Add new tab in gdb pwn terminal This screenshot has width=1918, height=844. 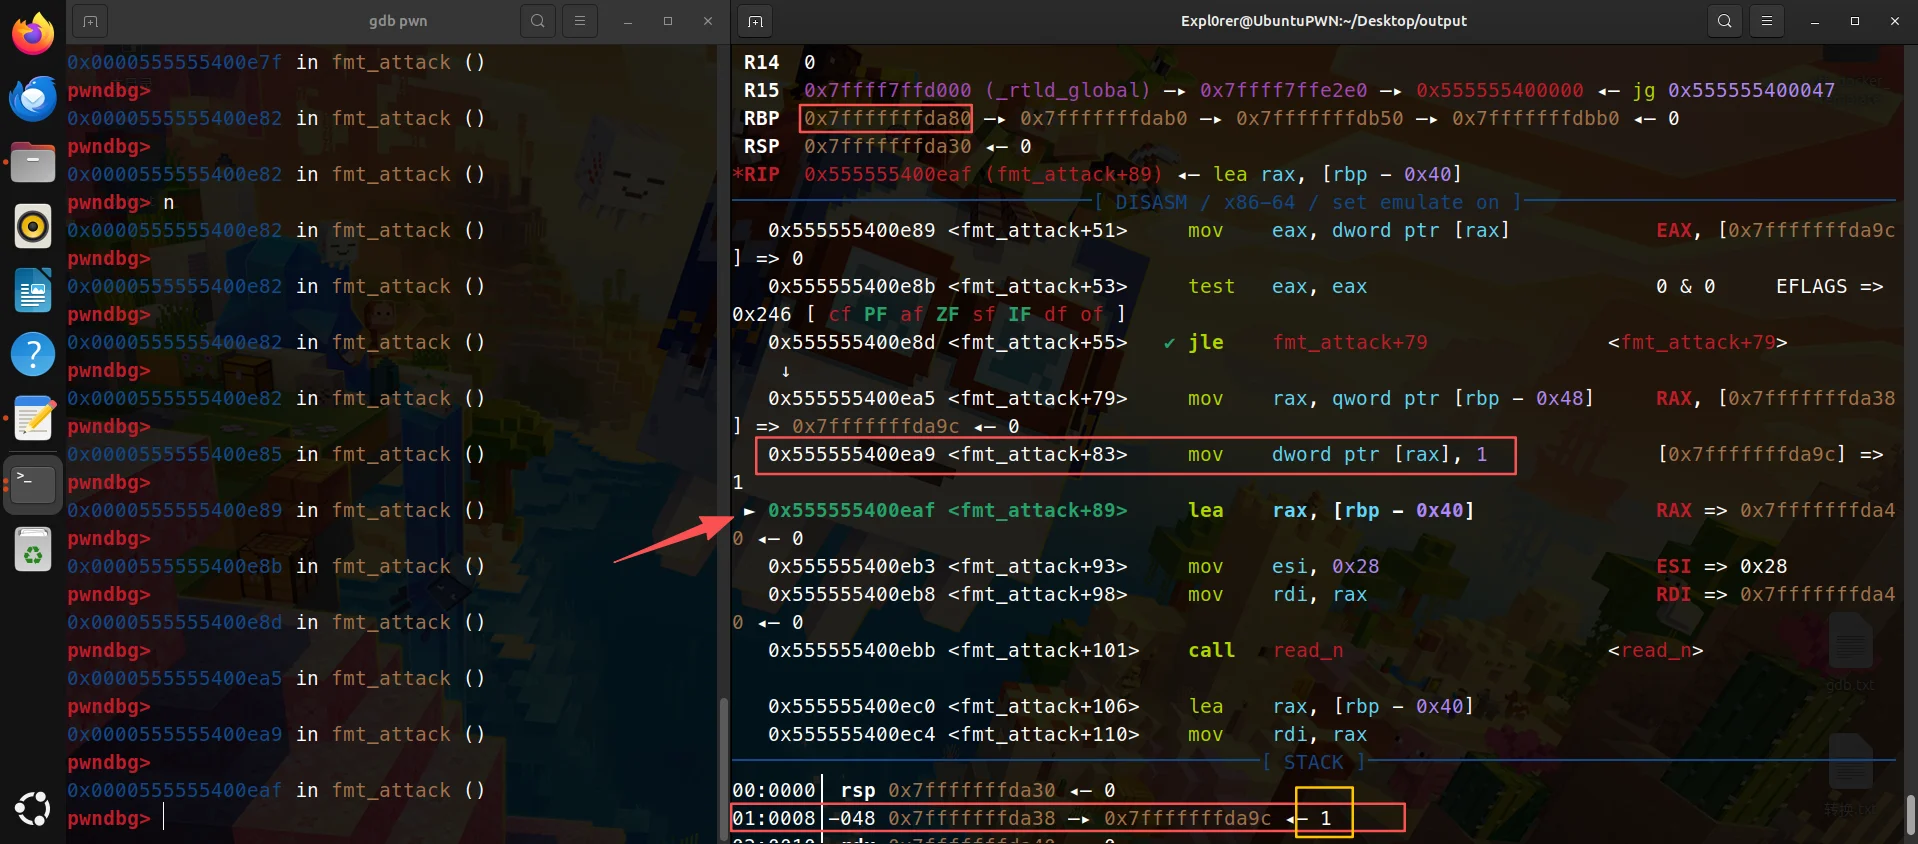pyautogui.click(x=90, y=21)
